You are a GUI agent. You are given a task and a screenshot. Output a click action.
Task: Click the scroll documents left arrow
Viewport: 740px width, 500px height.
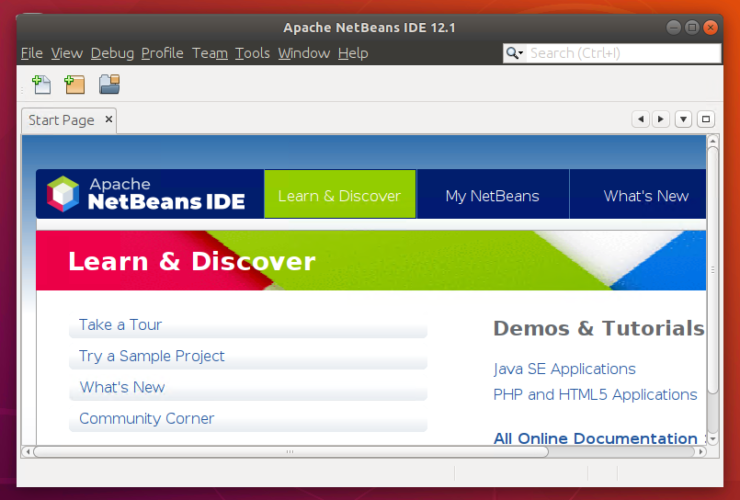(640, 120)
